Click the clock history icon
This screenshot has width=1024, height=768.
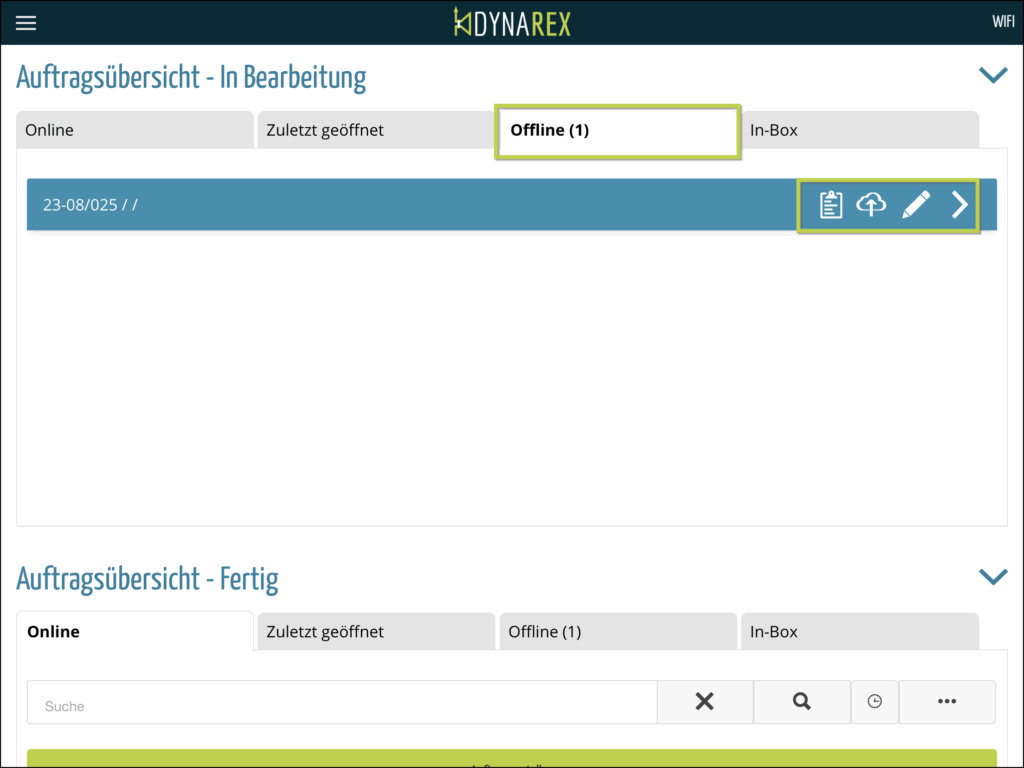click(875, 702)
